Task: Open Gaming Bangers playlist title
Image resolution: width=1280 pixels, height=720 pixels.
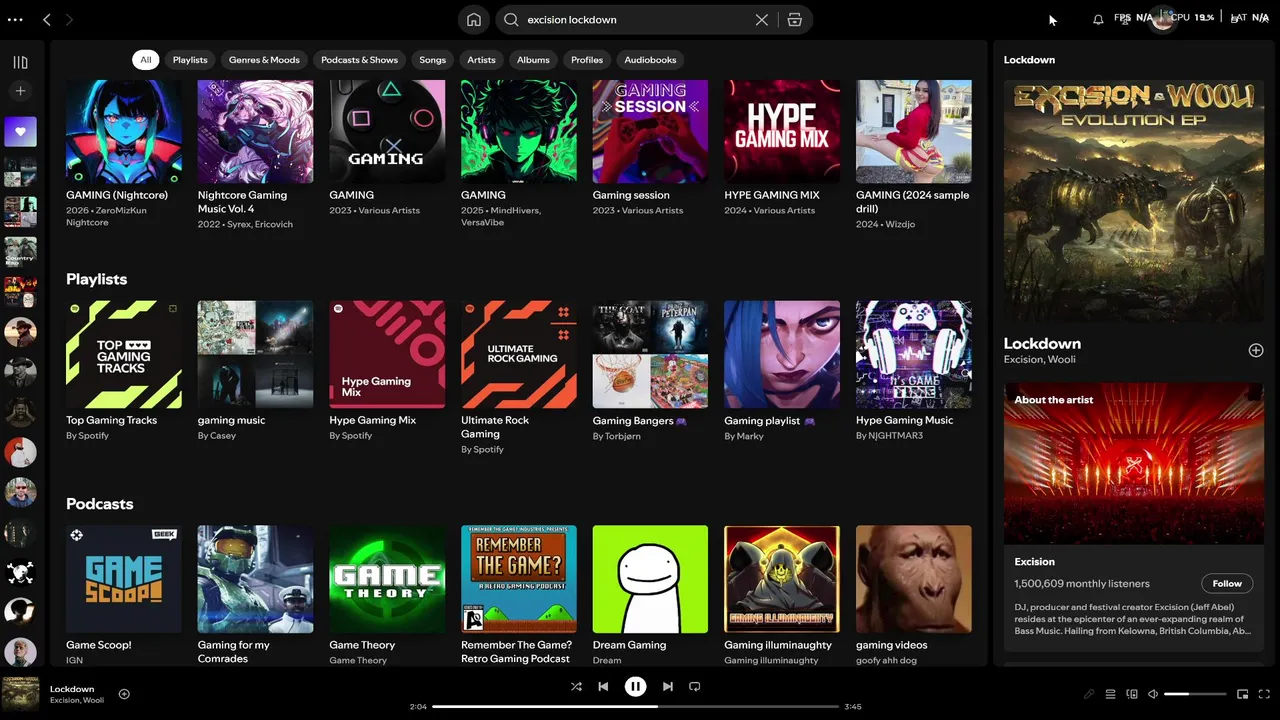Action: click(639, 420)
